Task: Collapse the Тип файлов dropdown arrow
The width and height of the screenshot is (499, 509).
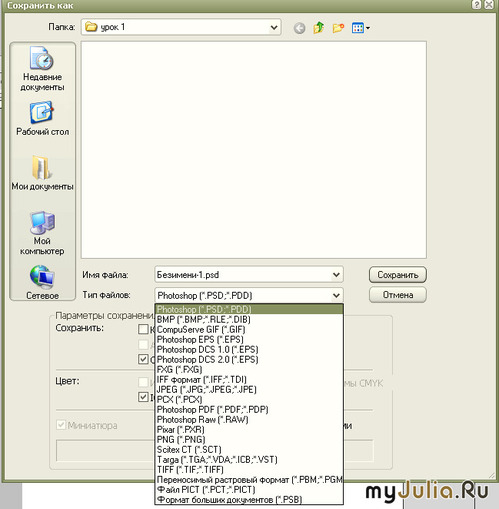Action: click(x=336, y=295)
